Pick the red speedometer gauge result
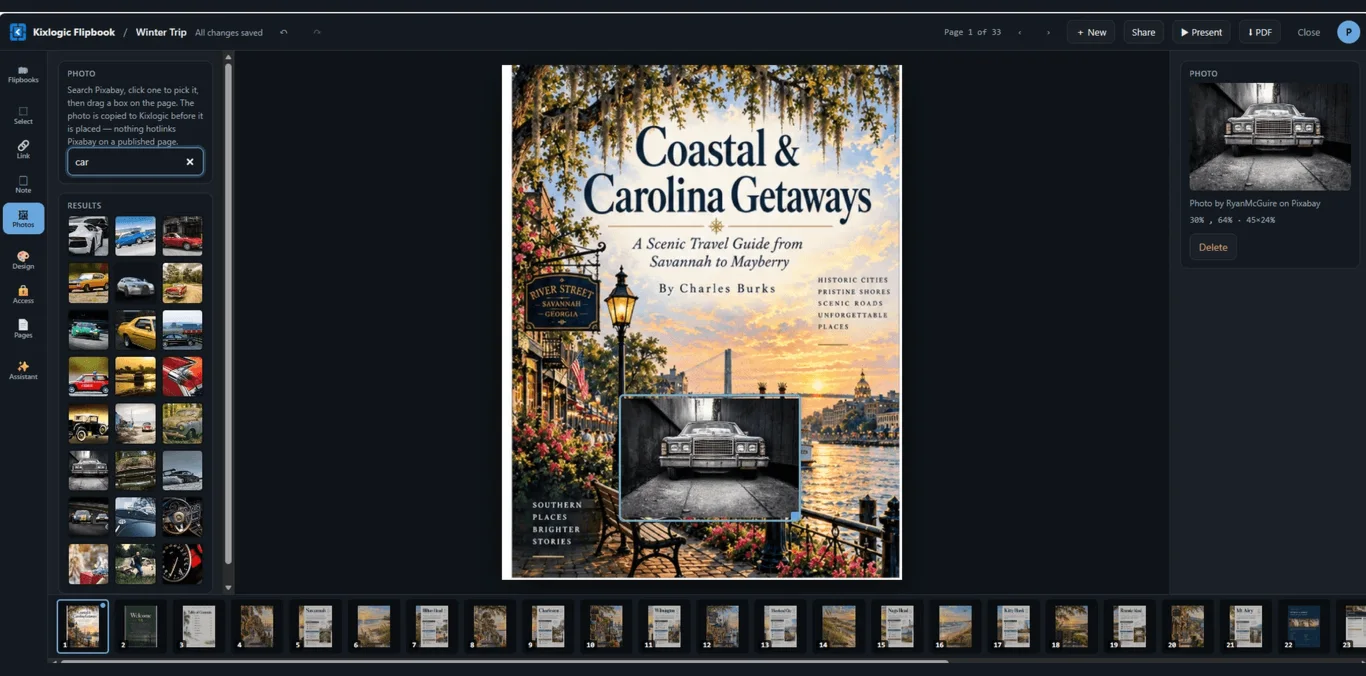The width and height of the screenshot is (1366, 676). [x=182, y=564]
